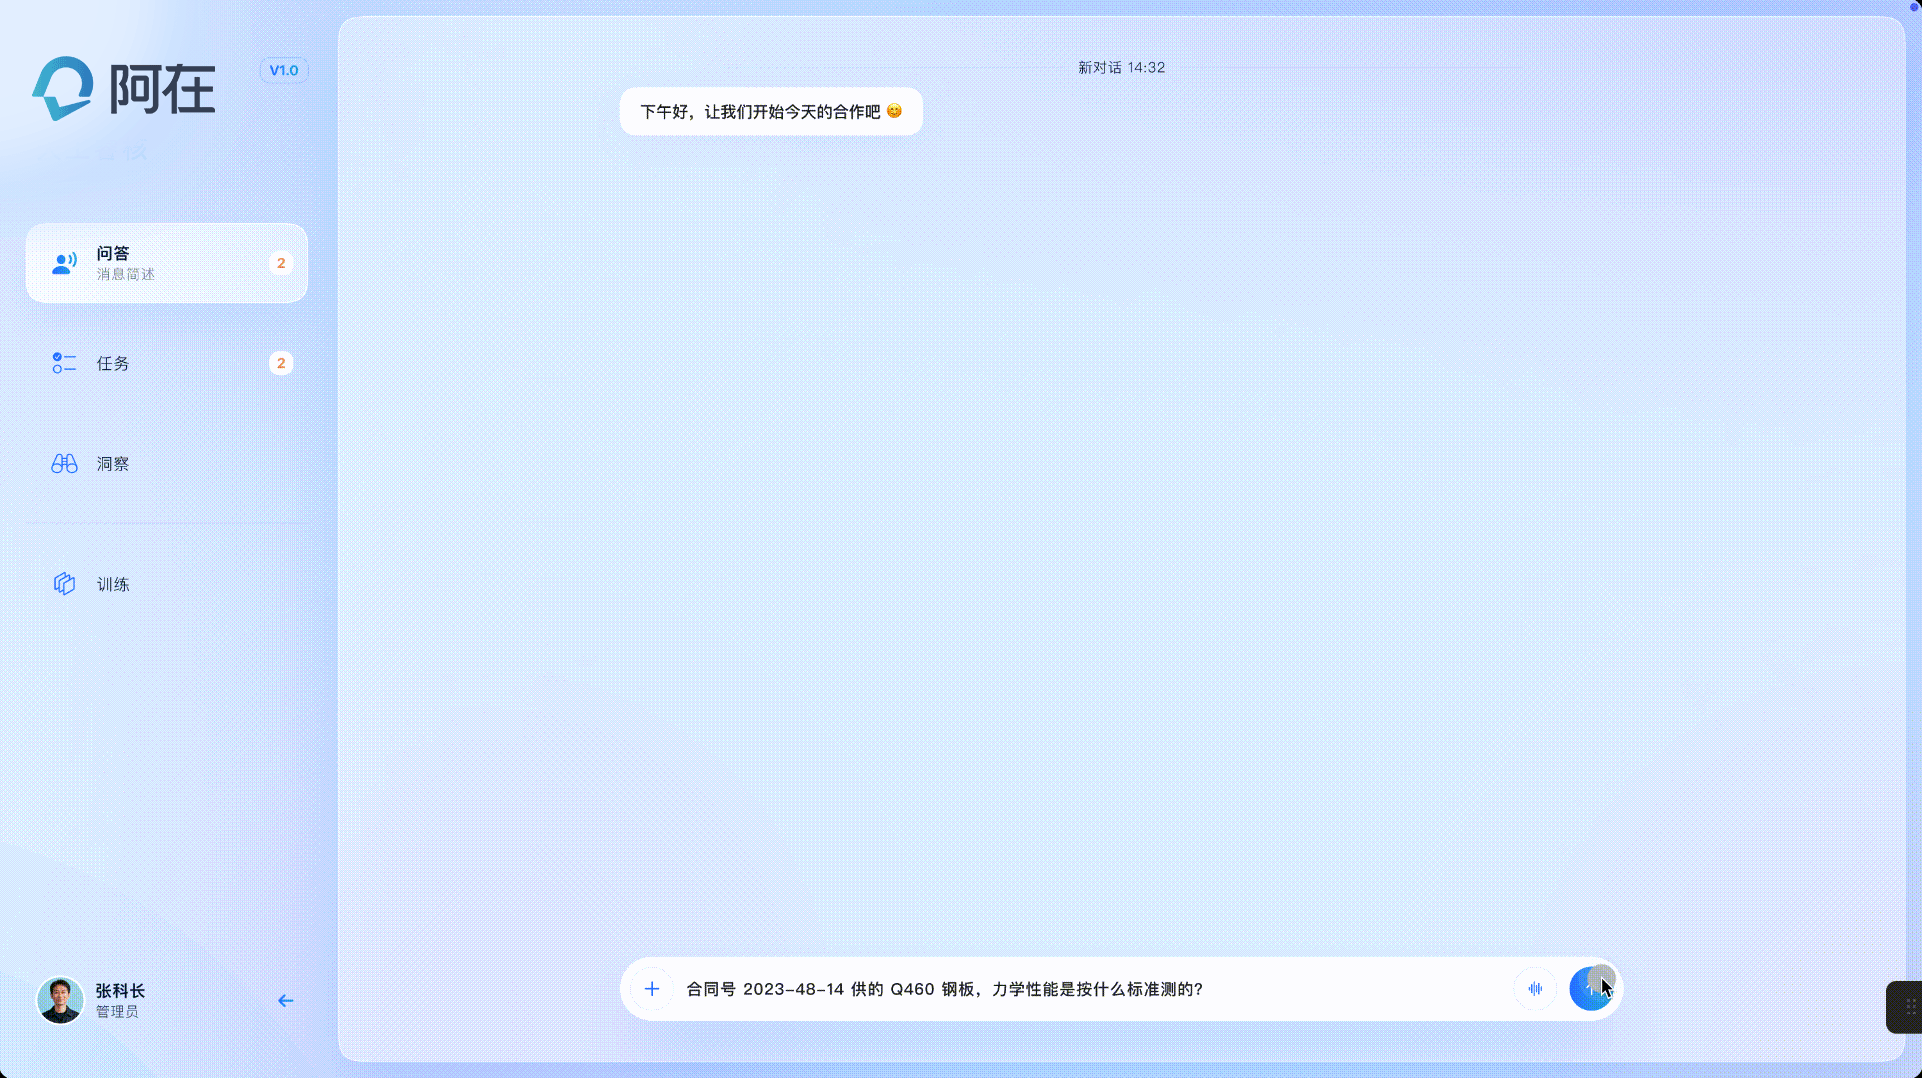Start voice input with waveform icon

pos(1535,989)
